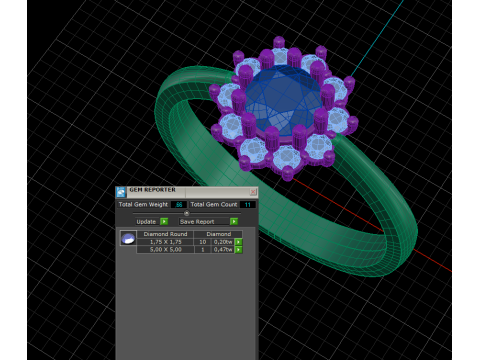Click the 'Total Gem Count' label
The width and height of the screenshot is (480, 360).
pos(214,205)
